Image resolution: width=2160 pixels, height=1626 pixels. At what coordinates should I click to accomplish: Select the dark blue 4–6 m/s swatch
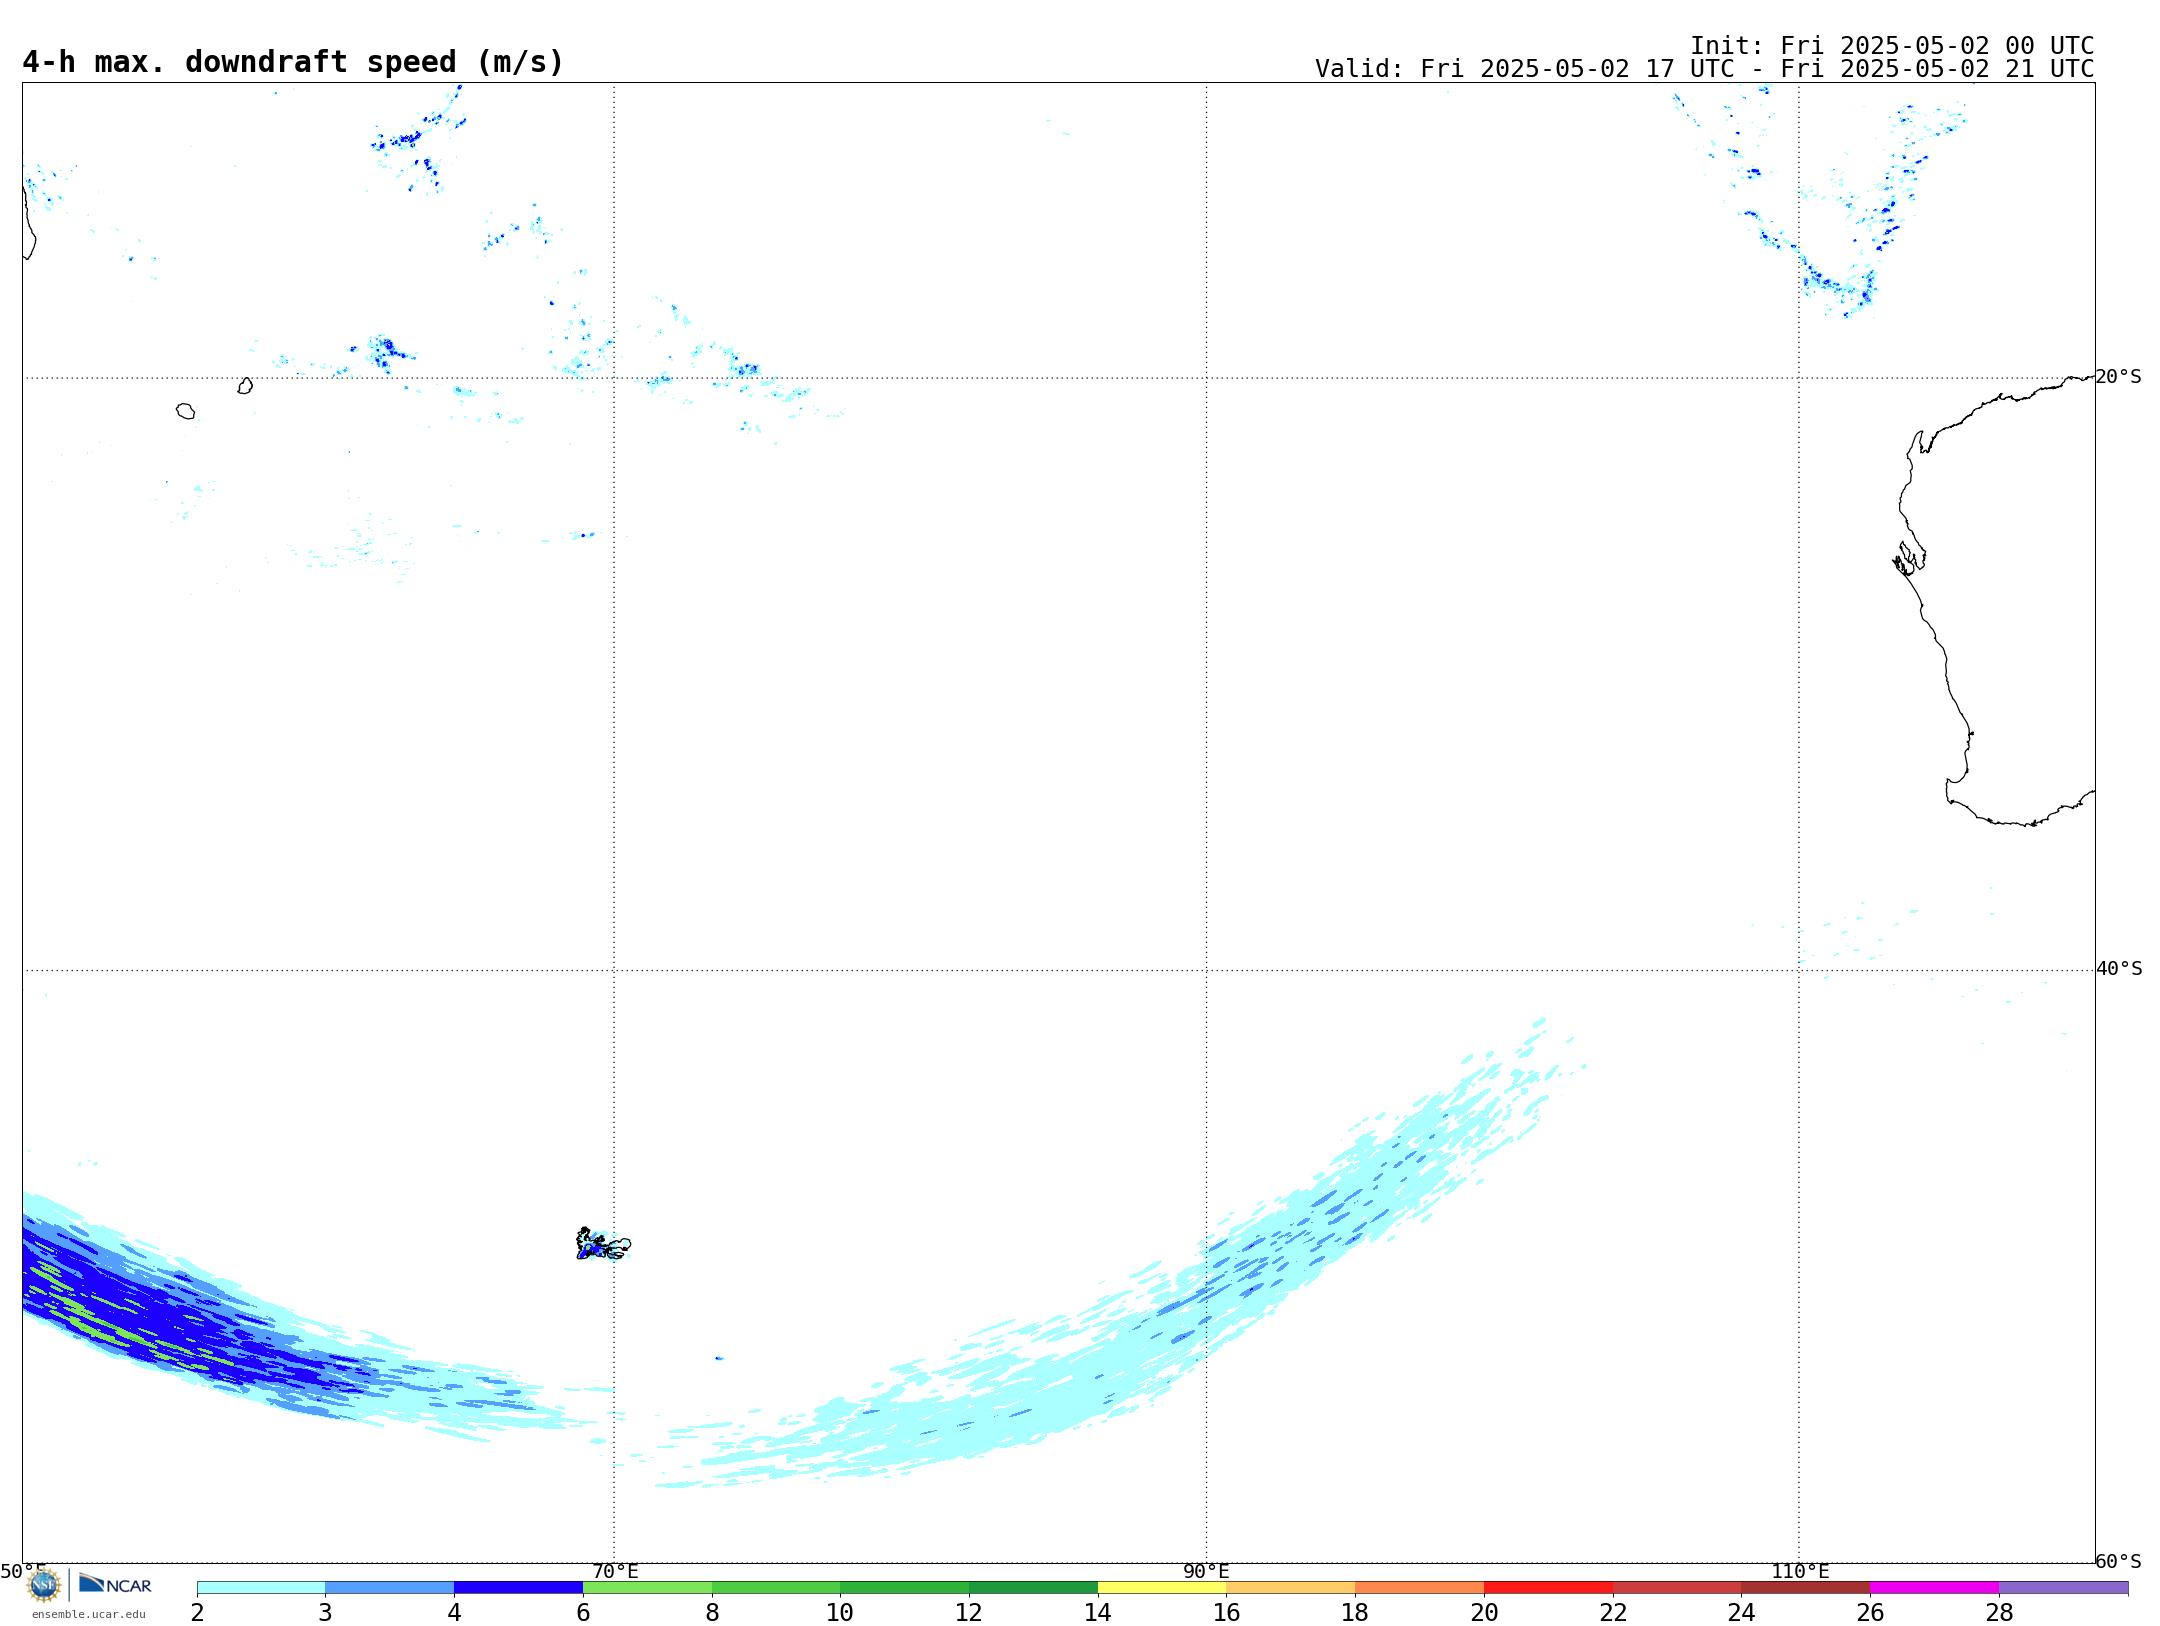point(518,1588)
